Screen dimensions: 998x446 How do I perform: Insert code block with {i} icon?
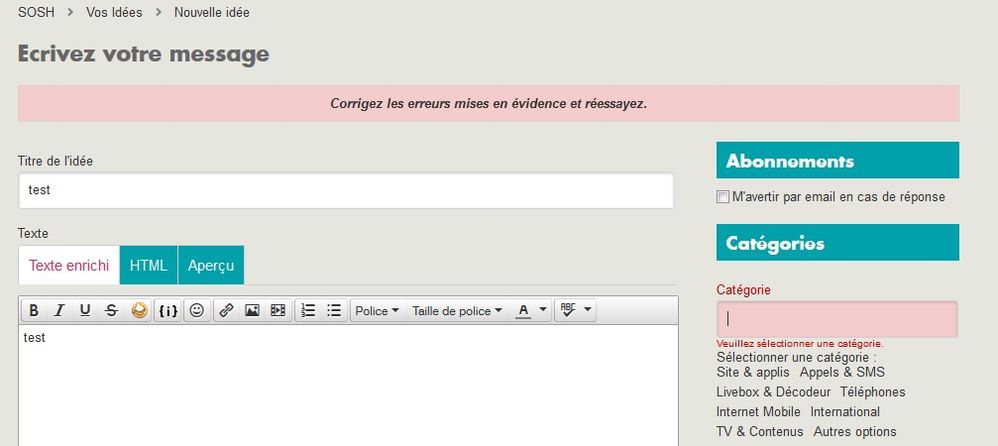point(168,311)
